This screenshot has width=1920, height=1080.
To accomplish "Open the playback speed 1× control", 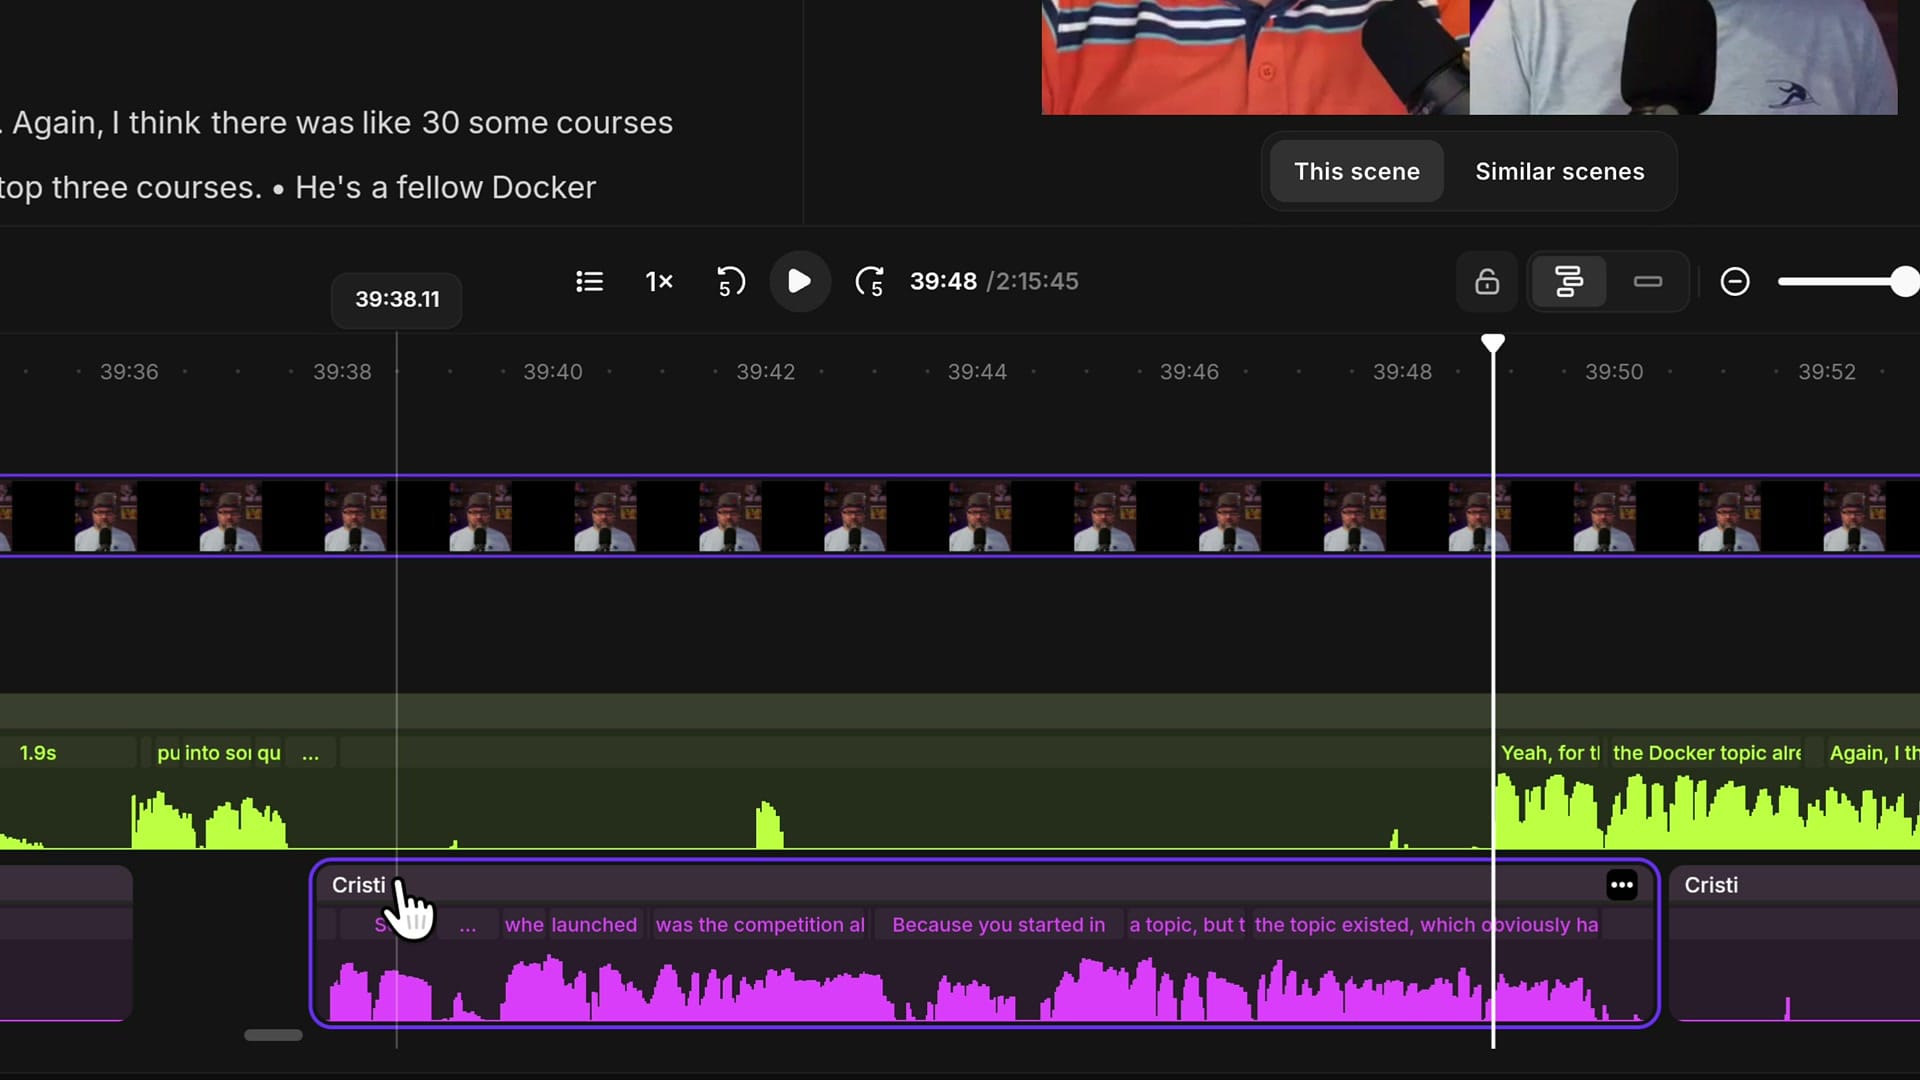I will 659,282.
